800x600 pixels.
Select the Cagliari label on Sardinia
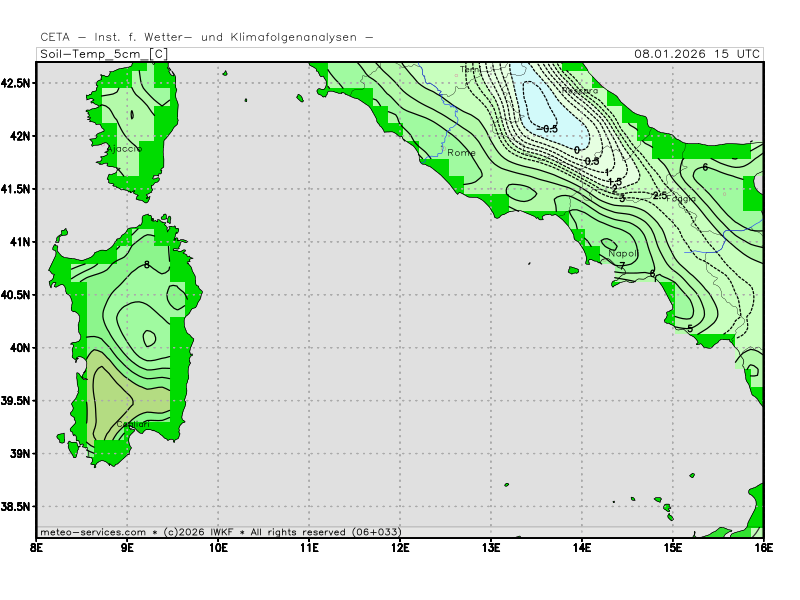click(133, 425)
